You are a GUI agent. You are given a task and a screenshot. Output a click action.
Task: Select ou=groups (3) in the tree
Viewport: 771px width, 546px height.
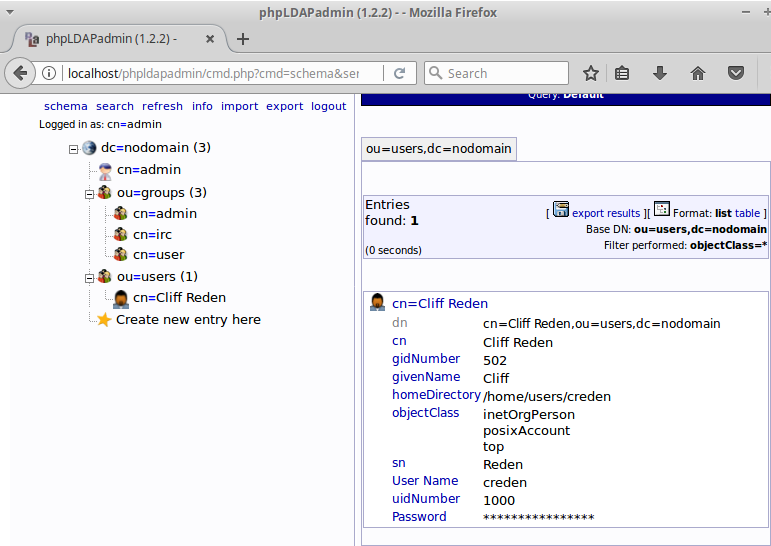(162, 192)
